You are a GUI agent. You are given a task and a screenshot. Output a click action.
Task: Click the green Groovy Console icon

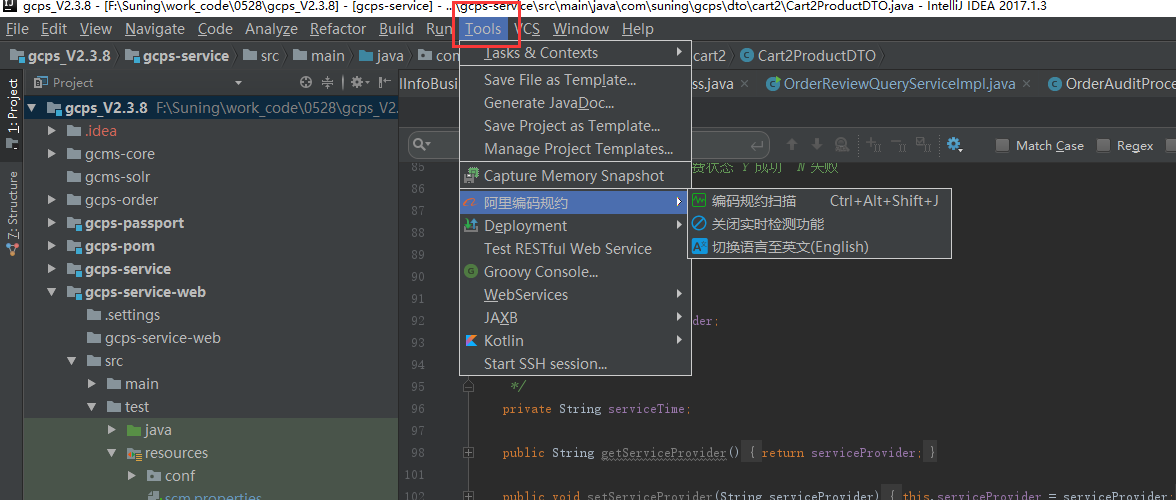point(471,271)
